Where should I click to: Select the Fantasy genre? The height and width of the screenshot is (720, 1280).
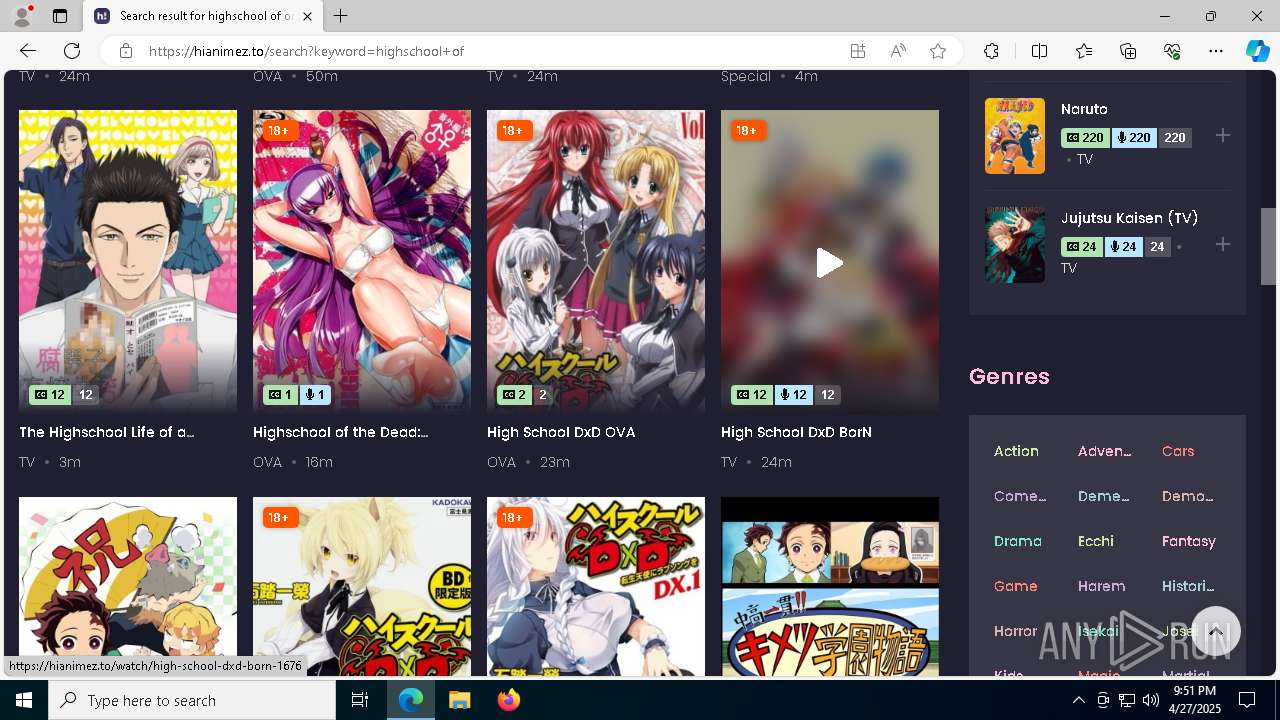1189,541
